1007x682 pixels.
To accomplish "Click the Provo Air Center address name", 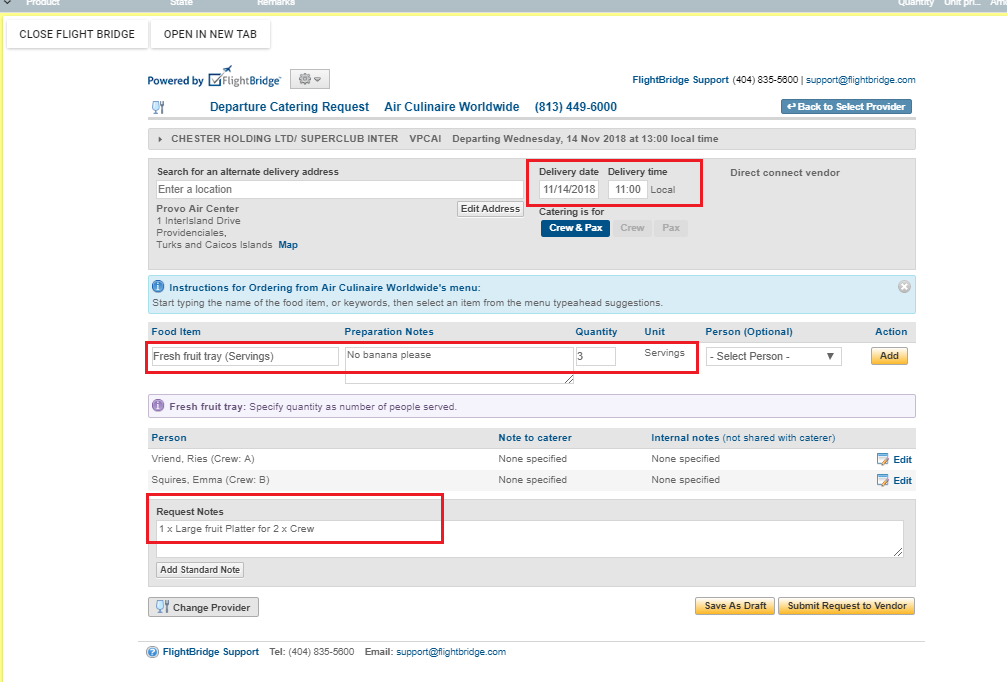I will pos(198,209).
